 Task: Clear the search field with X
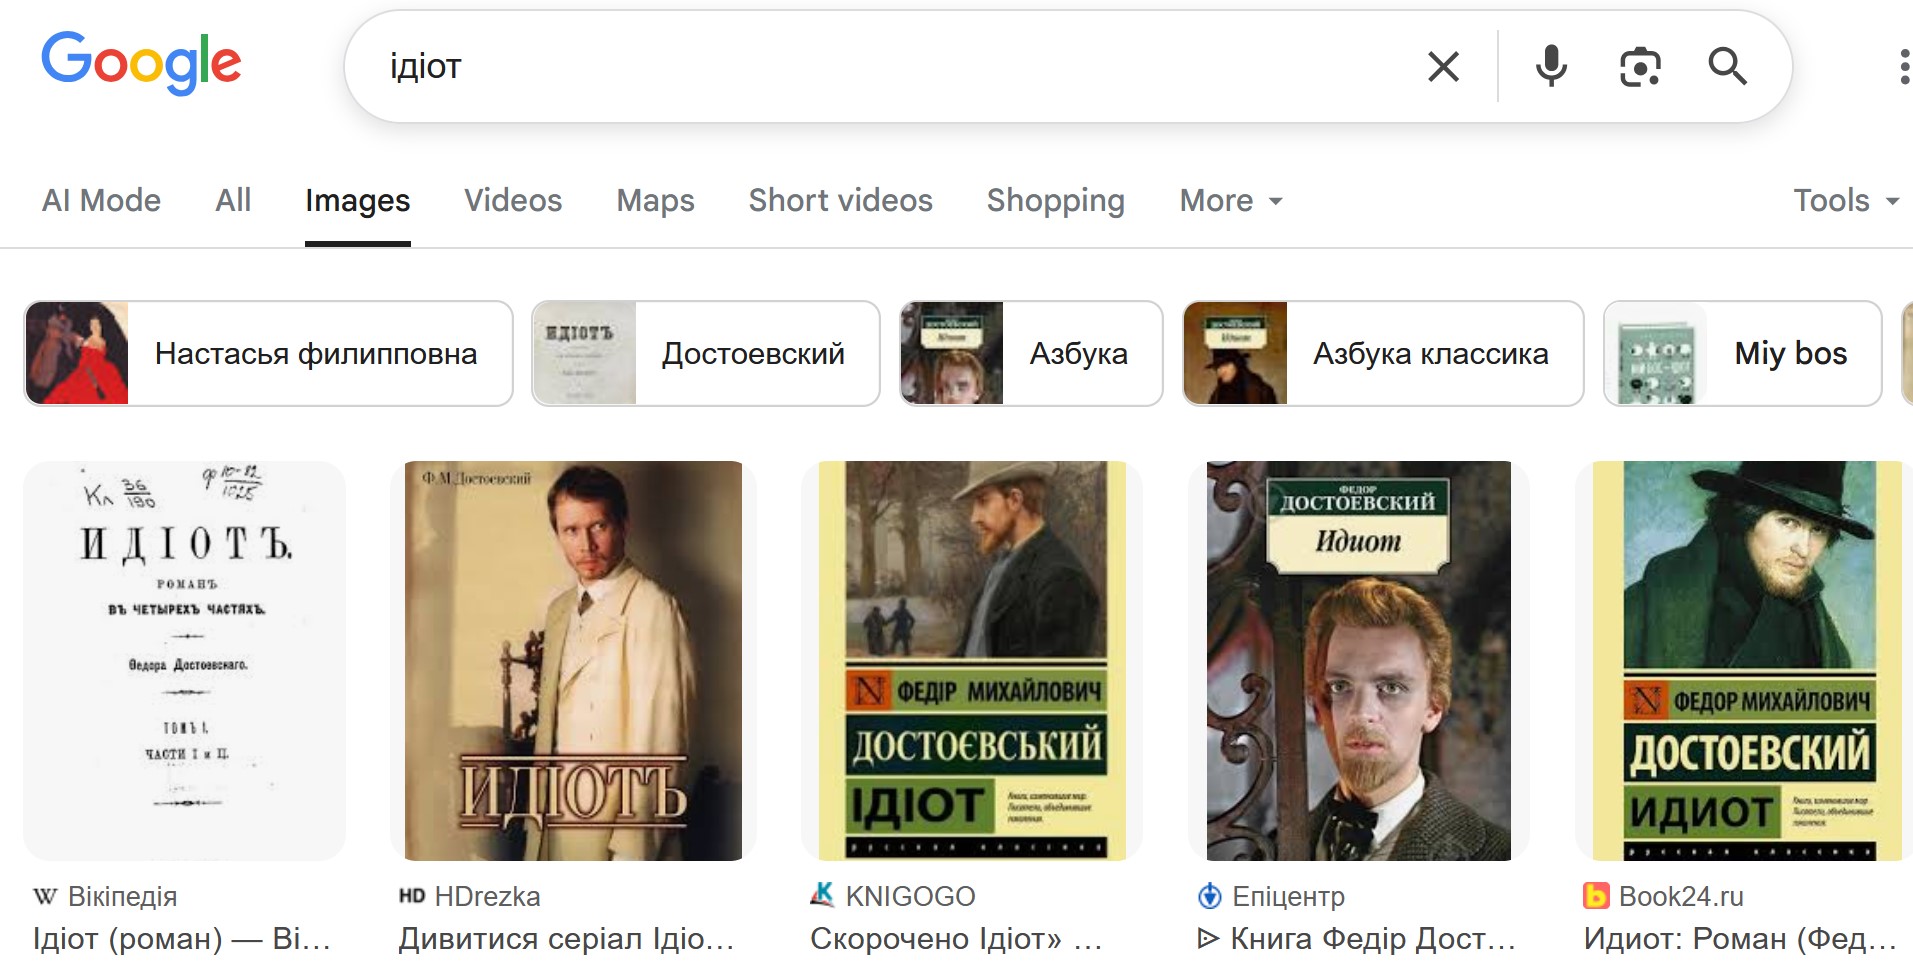pyautogui.click(x=1443, y=67)
